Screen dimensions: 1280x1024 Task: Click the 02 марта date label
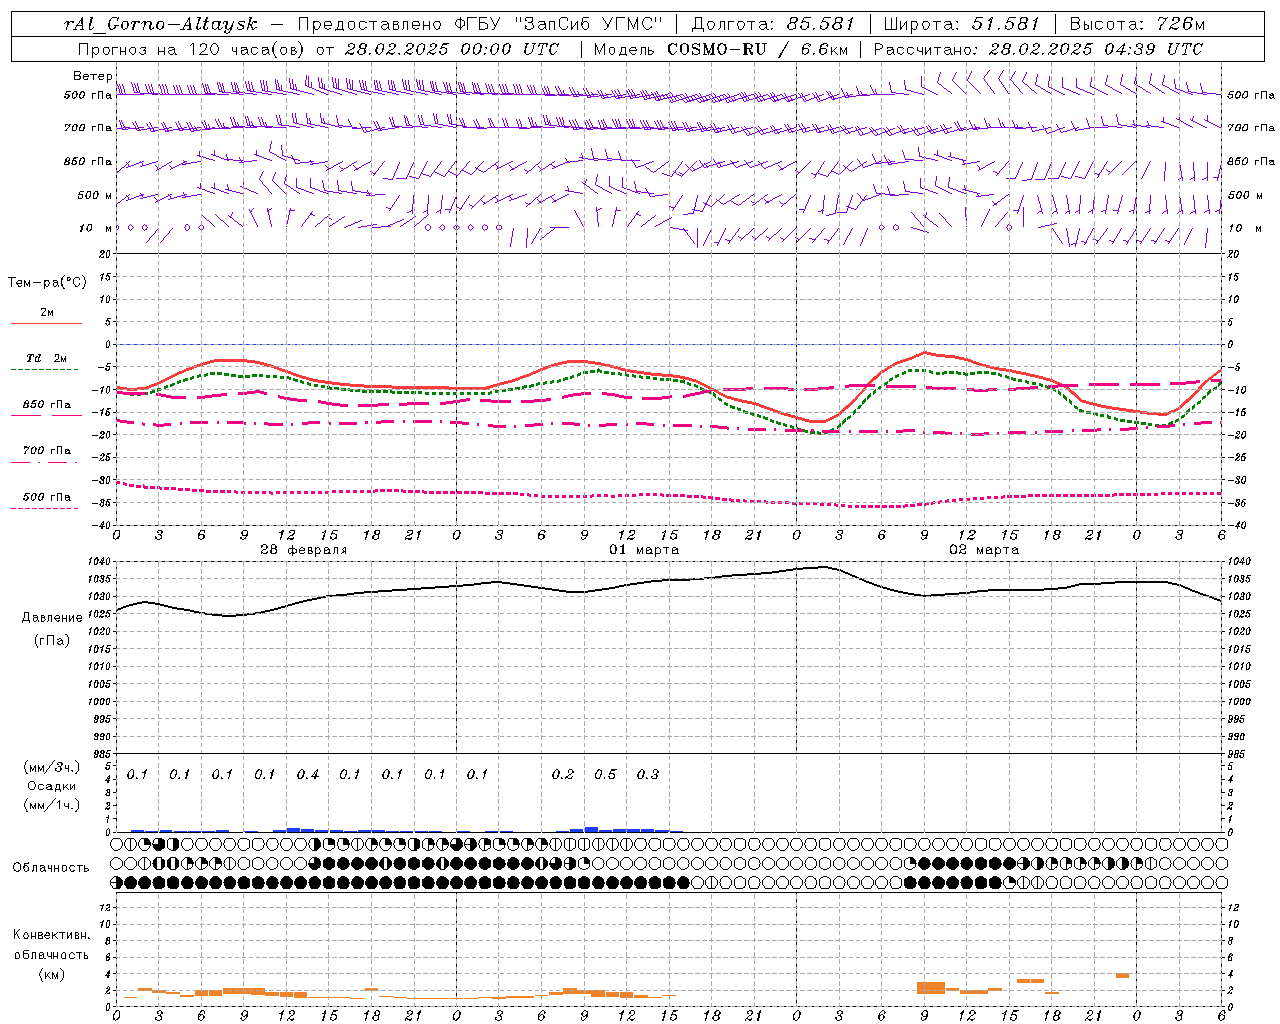984,550
